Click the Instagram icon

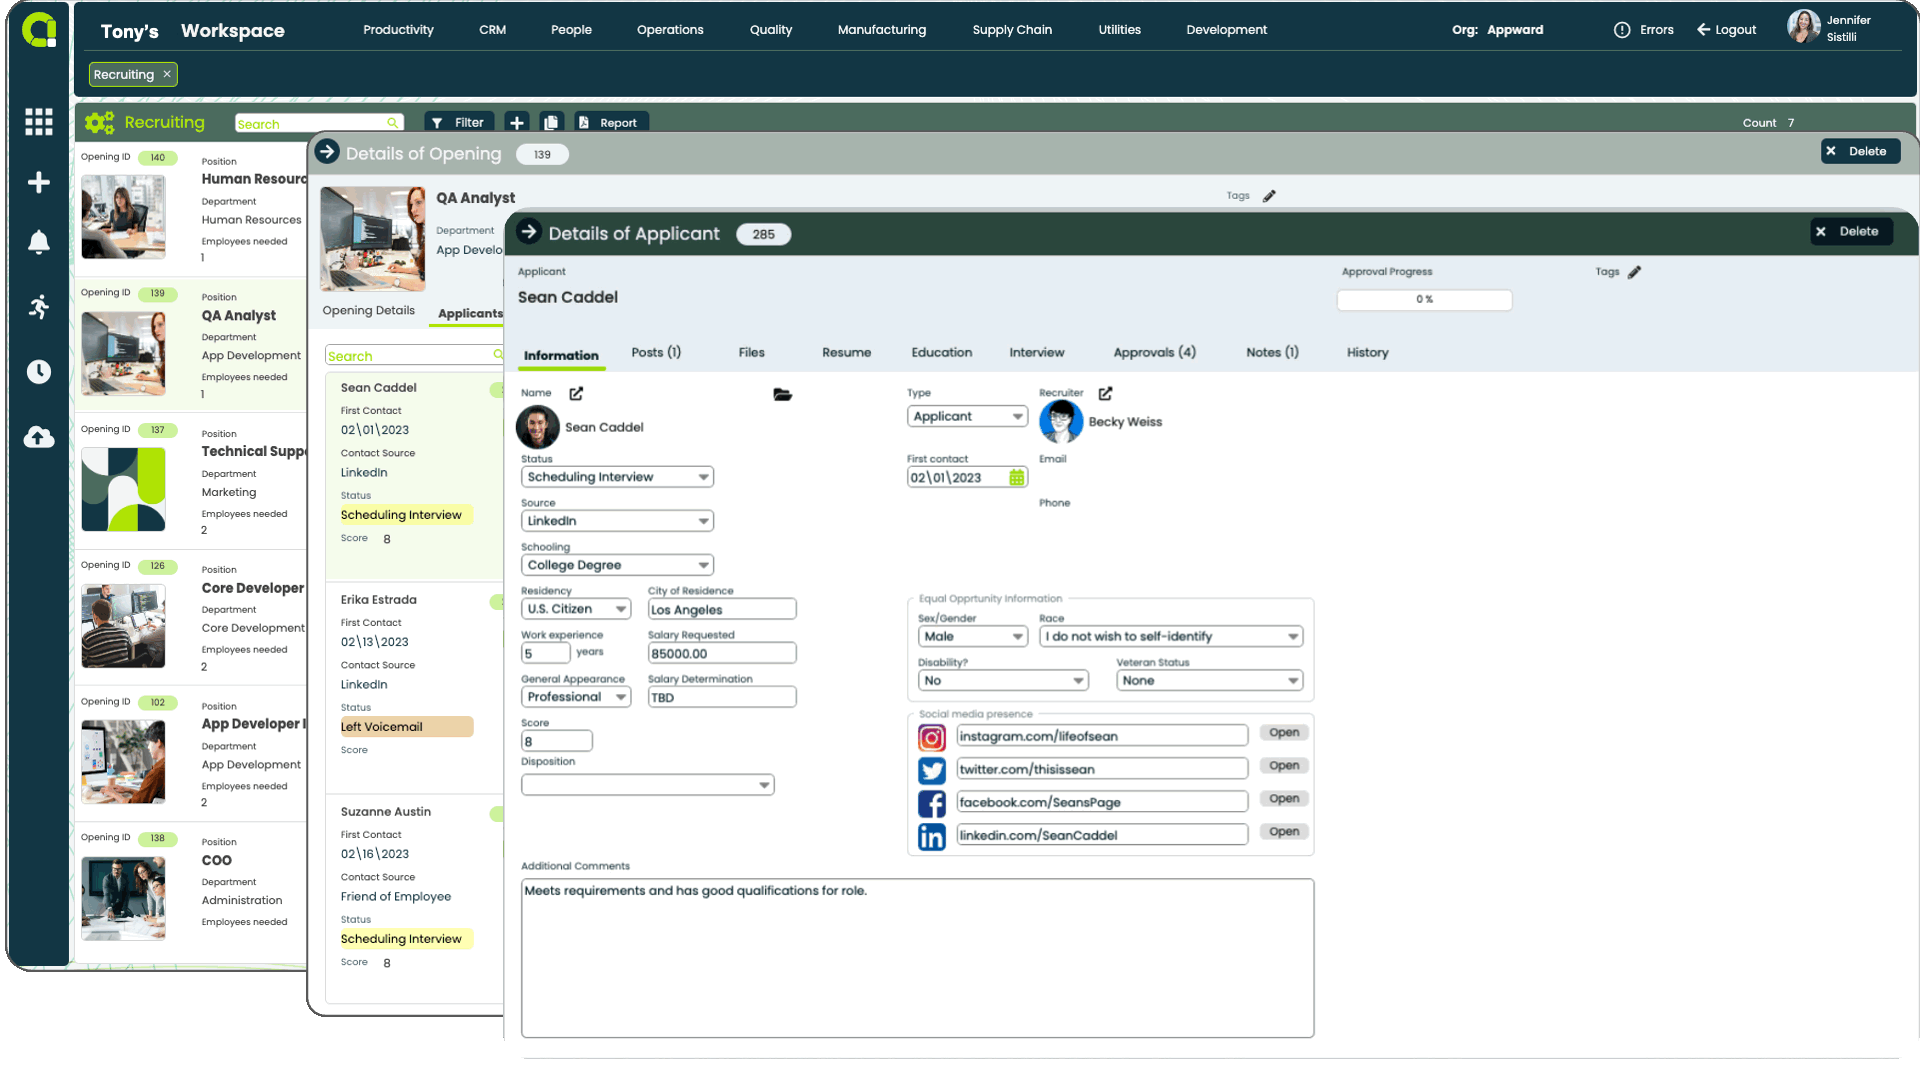(x=932, y=738)
